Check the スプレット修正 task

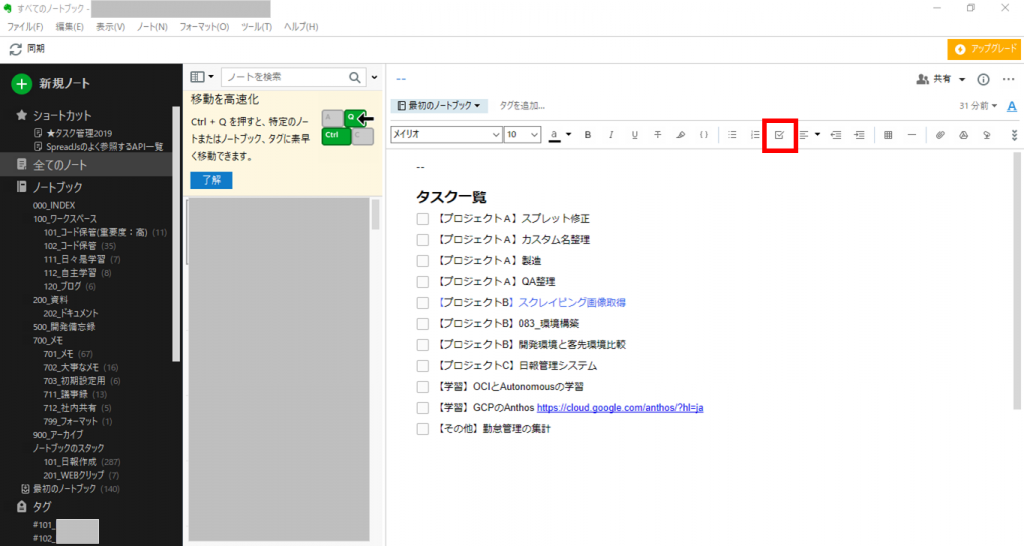click(x=423, y=219)
